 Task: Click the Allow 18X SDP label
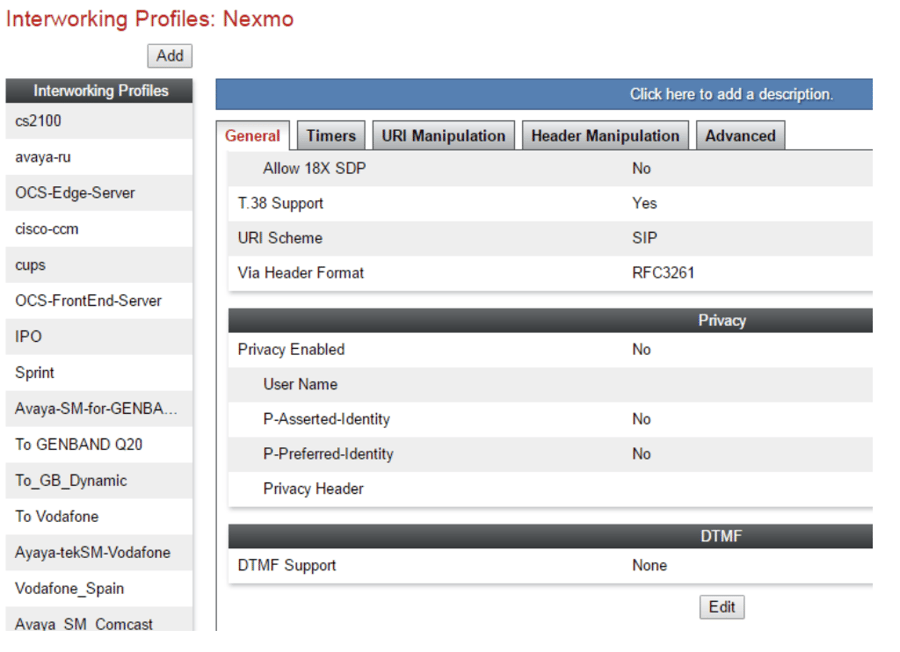(314, 168)
